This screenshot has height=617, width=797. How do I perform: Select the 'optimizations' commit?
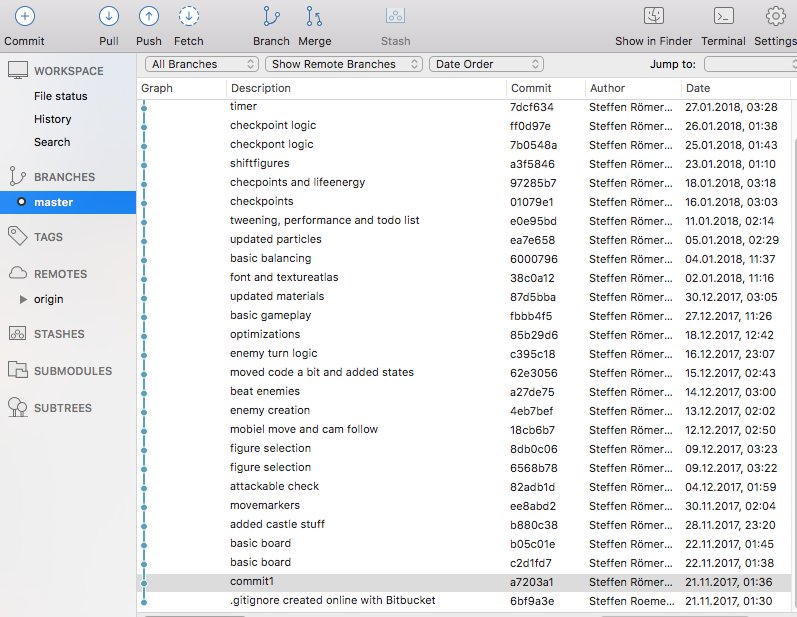[464, 335]
